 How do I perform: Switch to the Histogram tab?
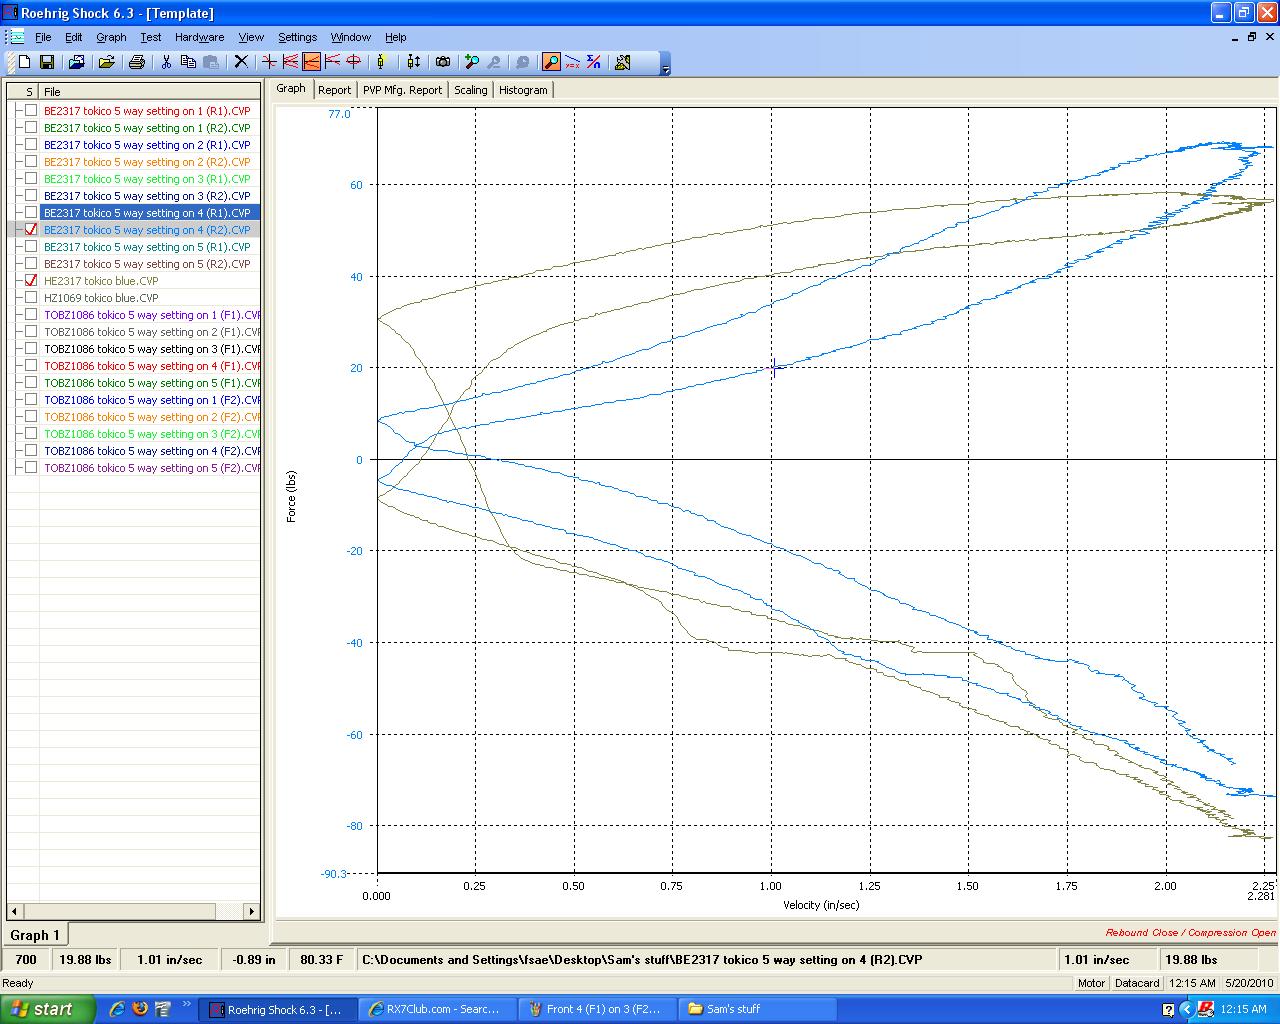pos(523,90)
